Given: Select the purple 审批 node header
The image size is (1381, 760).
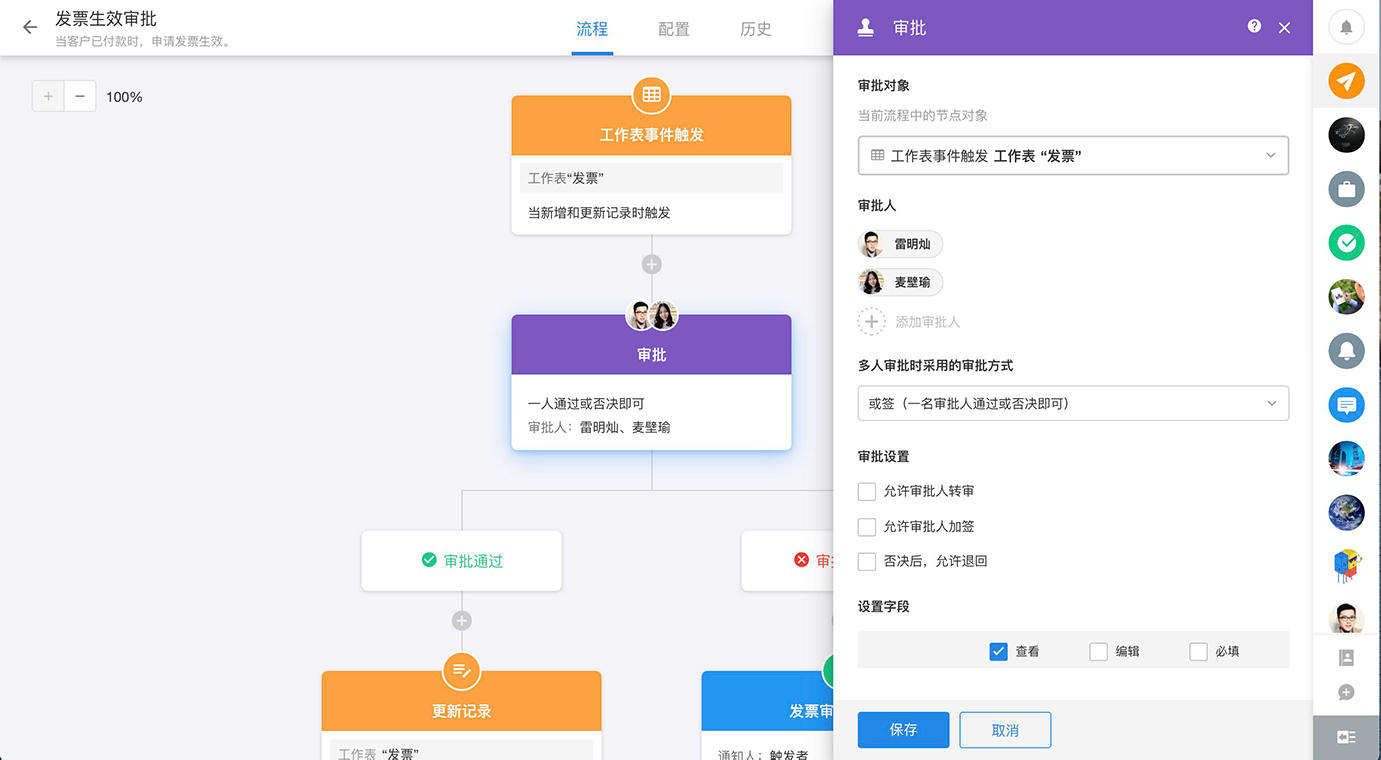Looking at the screenshot, I should [x=651, y=345].
